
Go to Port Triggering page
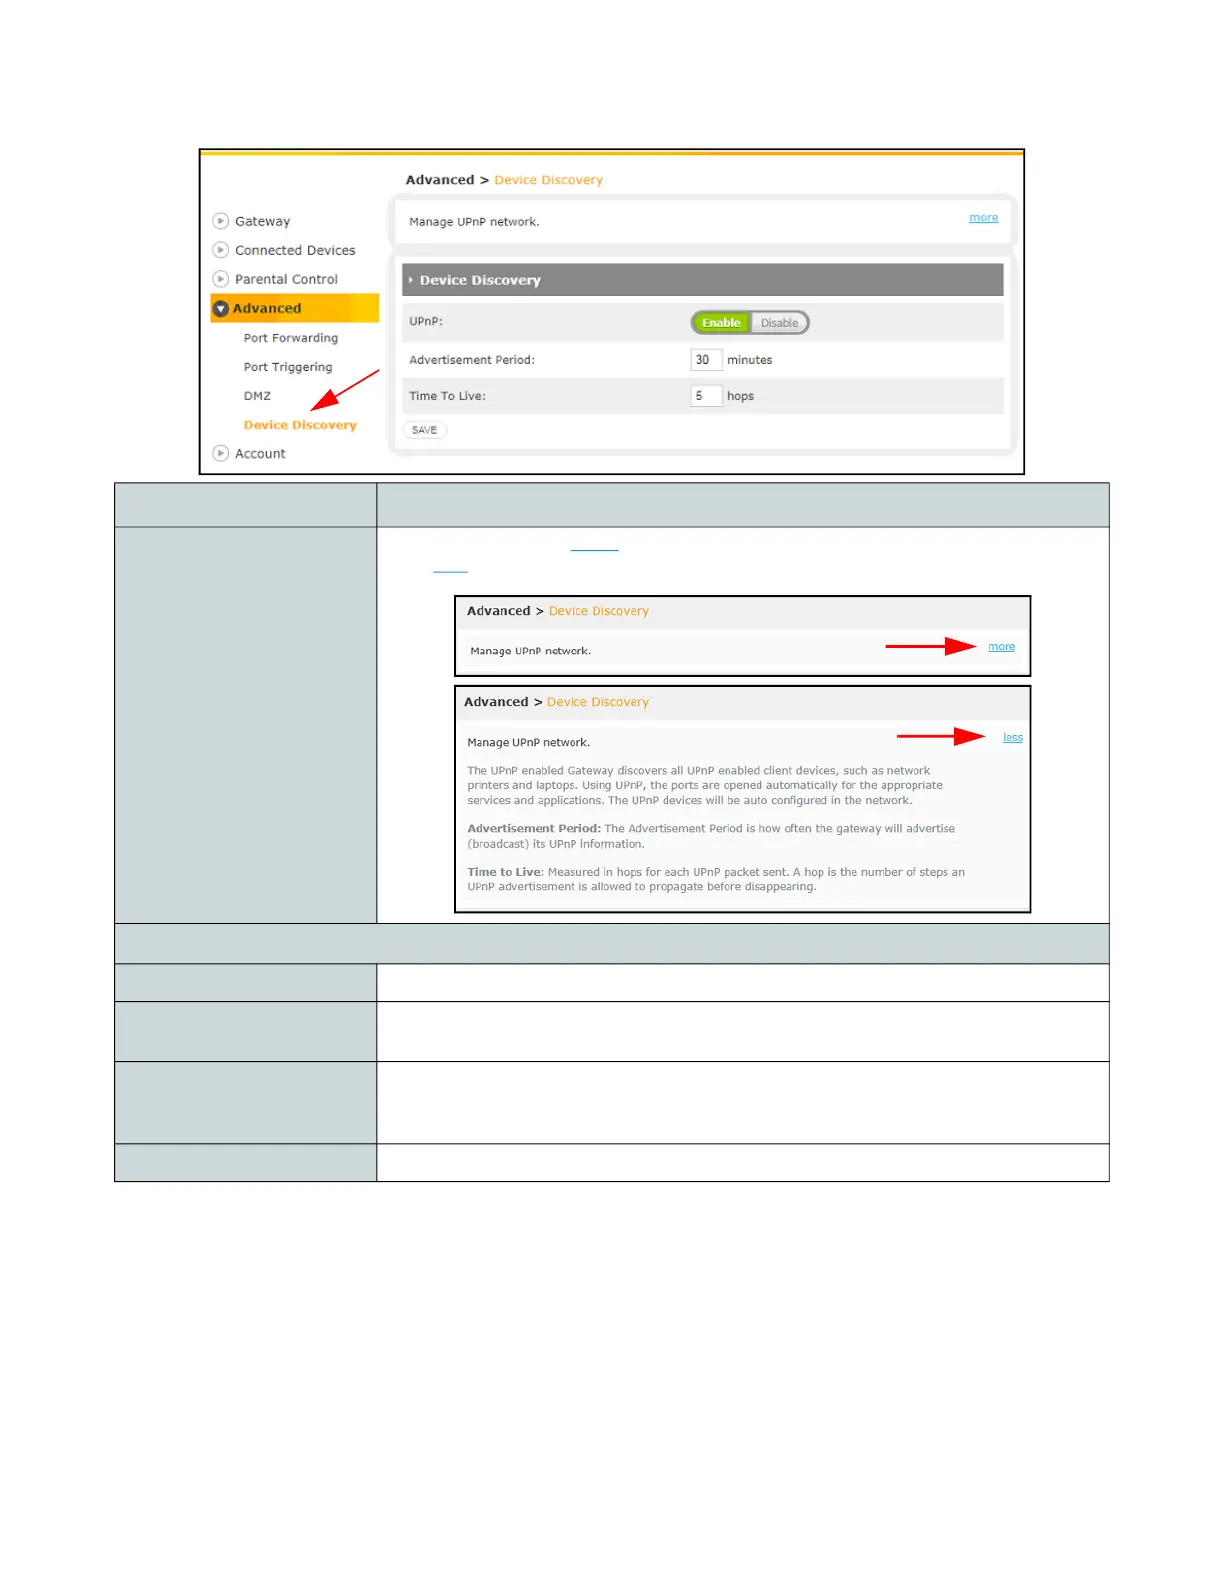[288, 367]
